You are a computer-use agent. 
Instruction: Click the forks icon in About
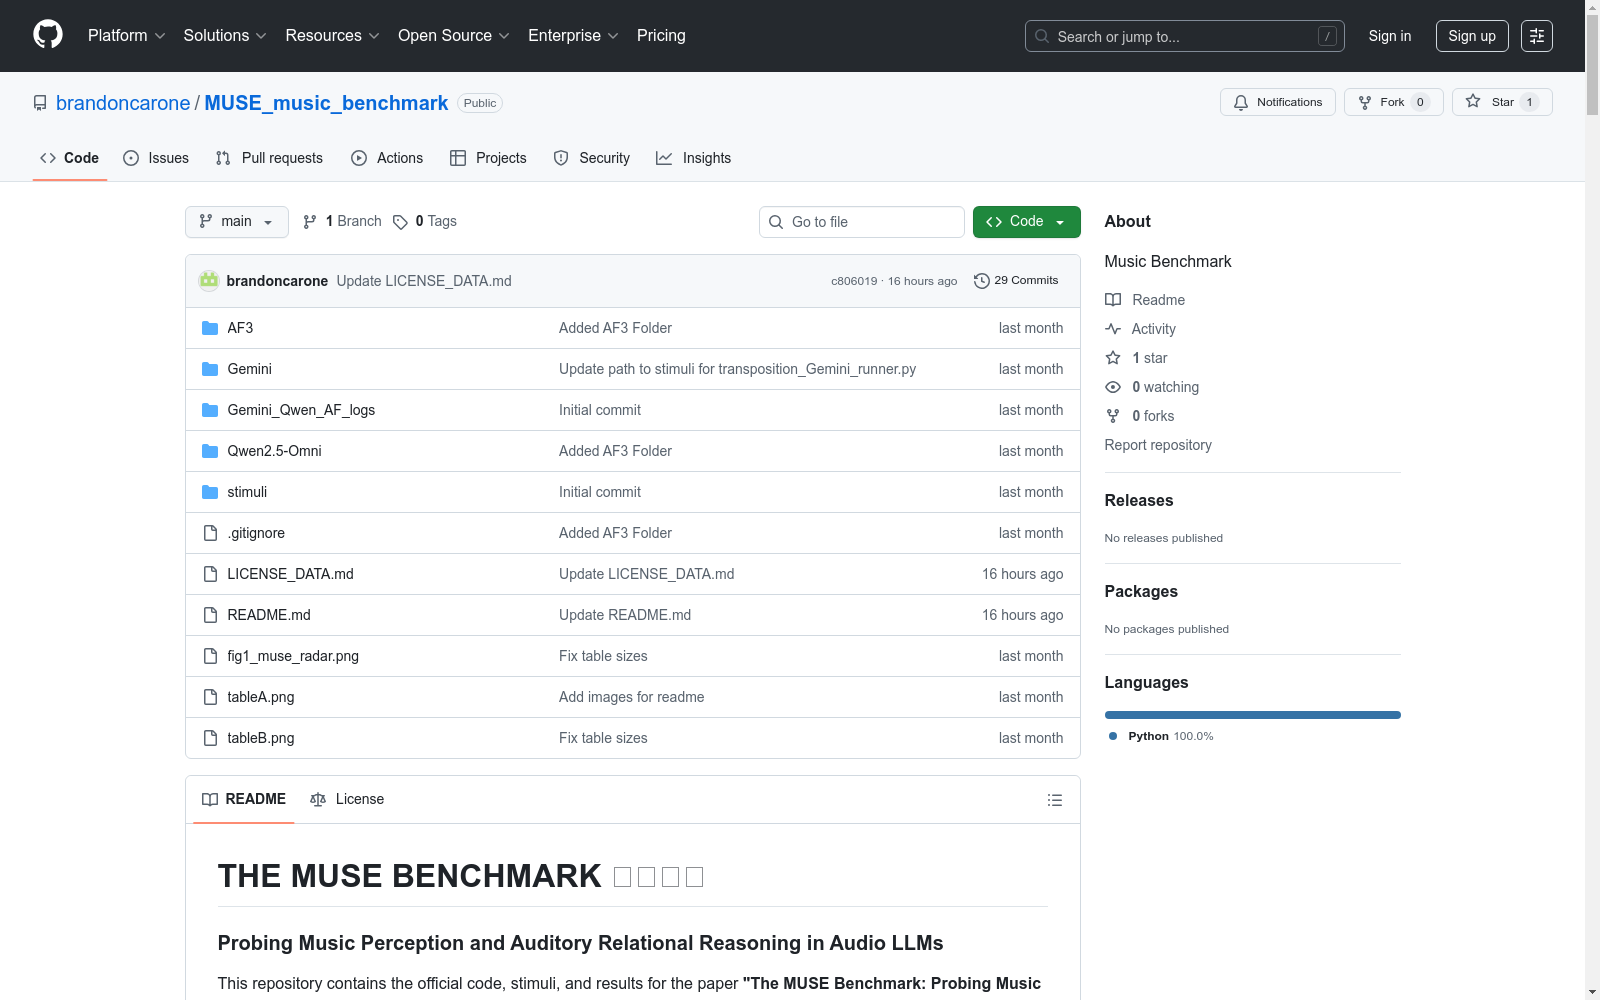click(1113, 416)
